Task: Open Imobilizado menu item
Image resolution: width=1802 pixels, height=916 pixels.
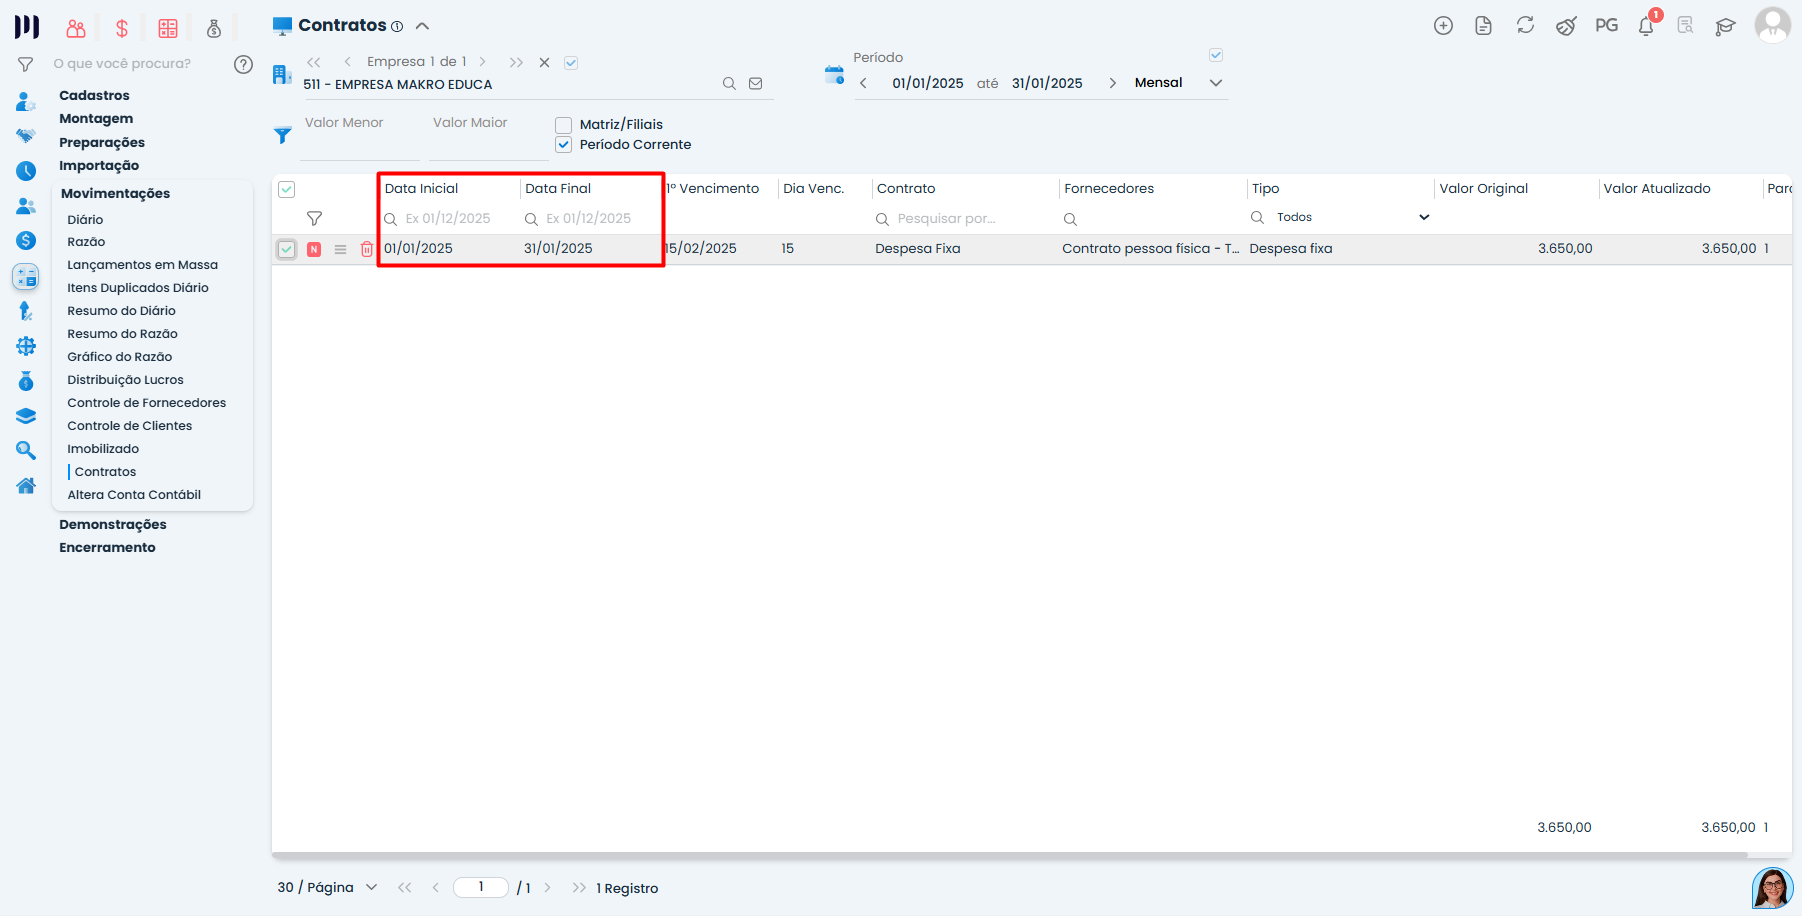Action: tap(103, 449)
